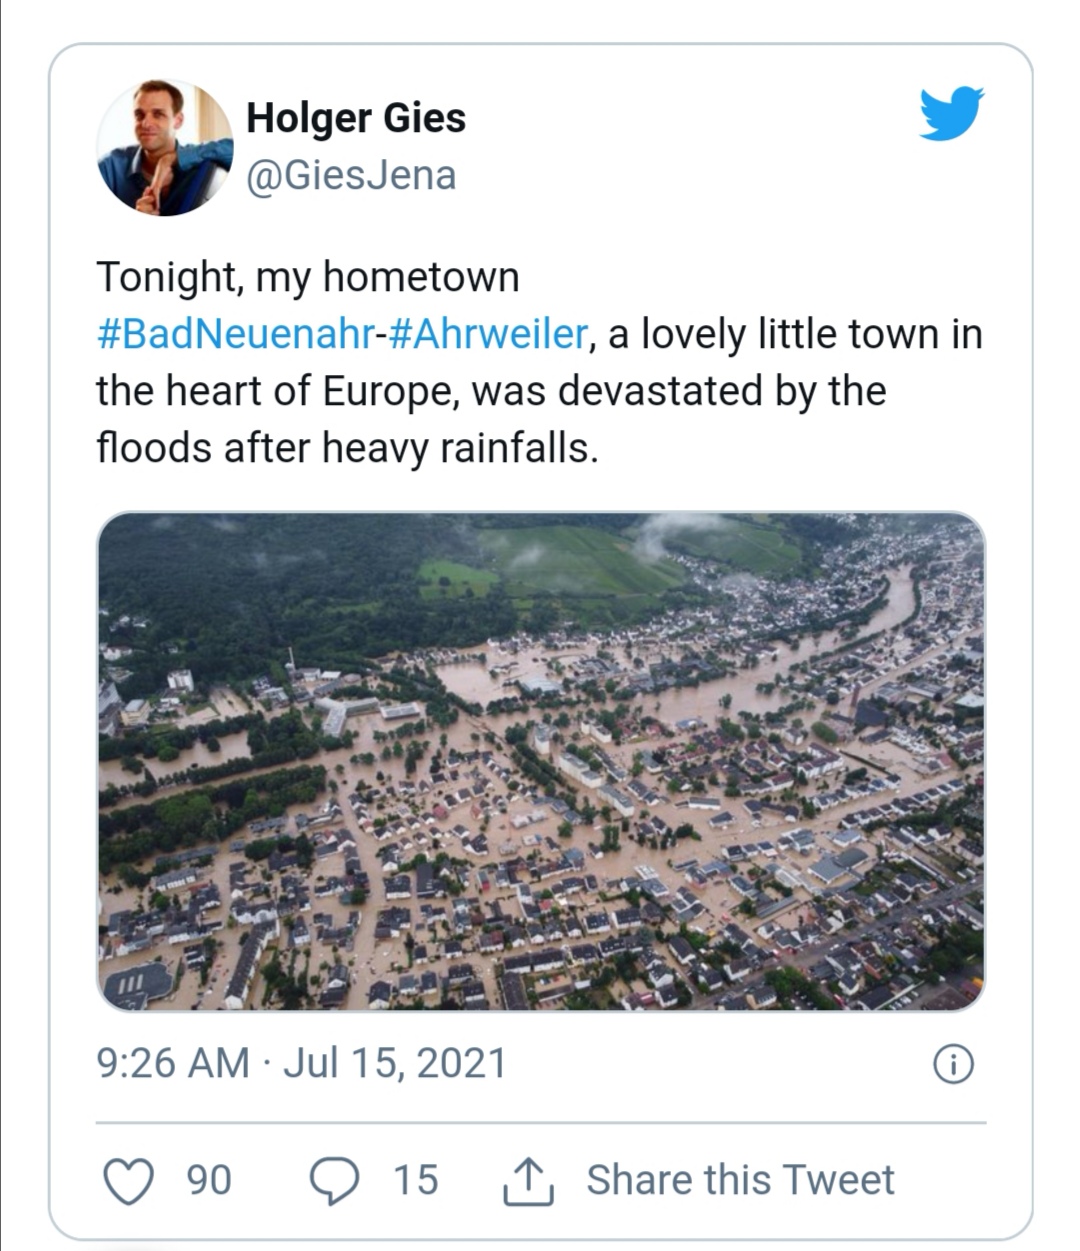Click the 90 likes count

[209, 1180]
